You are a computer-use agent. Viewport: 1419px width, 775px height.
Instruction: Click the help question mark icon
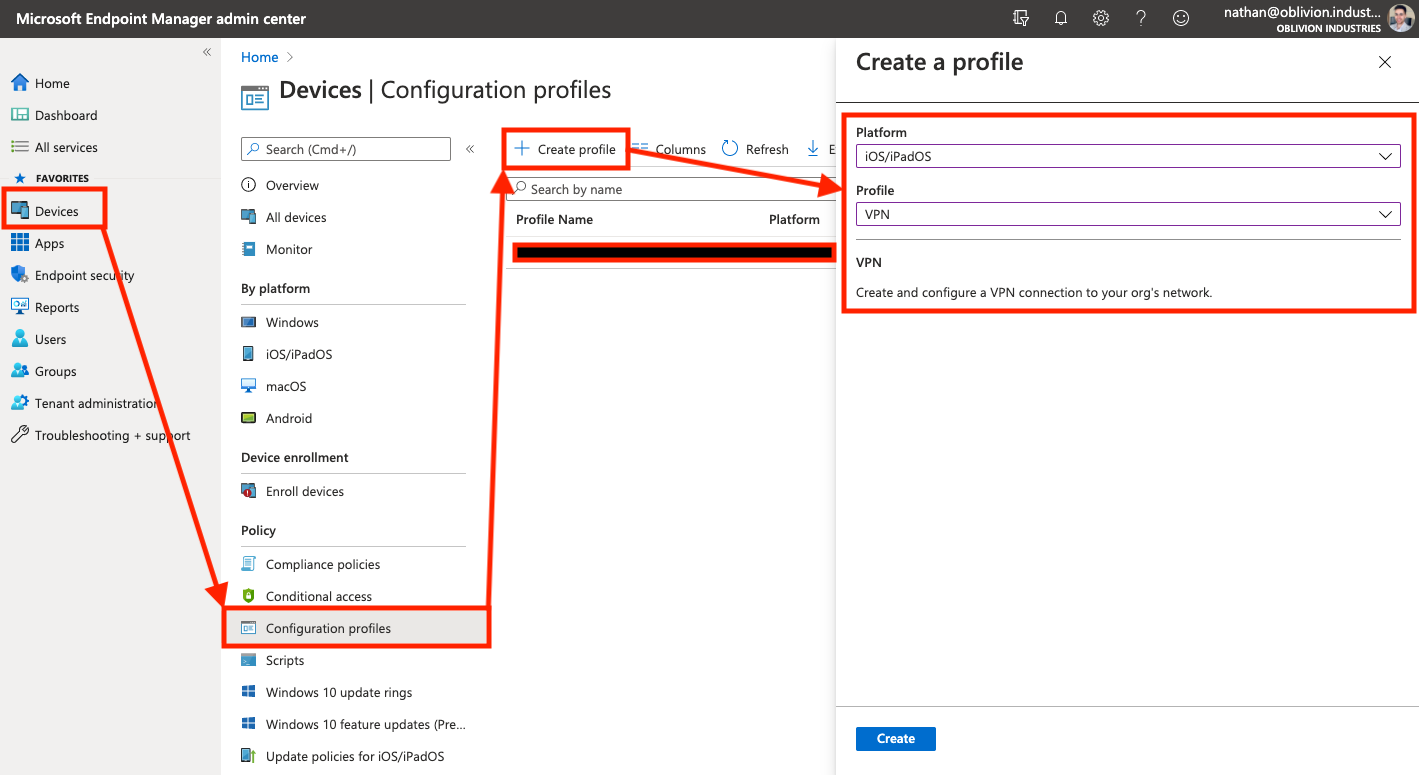pyautogui.click(x=1141, y=18)
